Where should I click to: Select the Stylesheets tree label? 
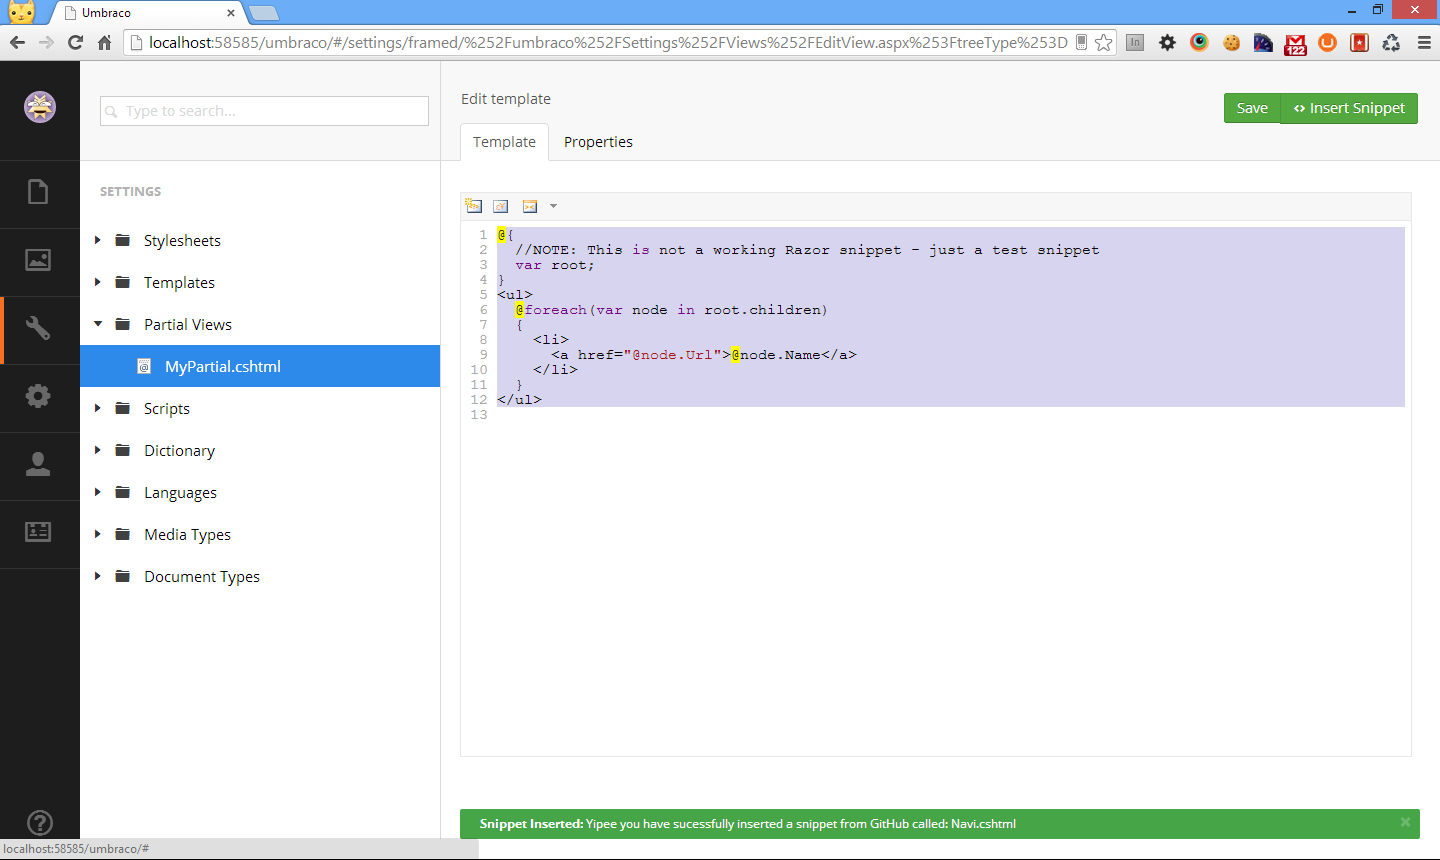(x=182, y=241)
